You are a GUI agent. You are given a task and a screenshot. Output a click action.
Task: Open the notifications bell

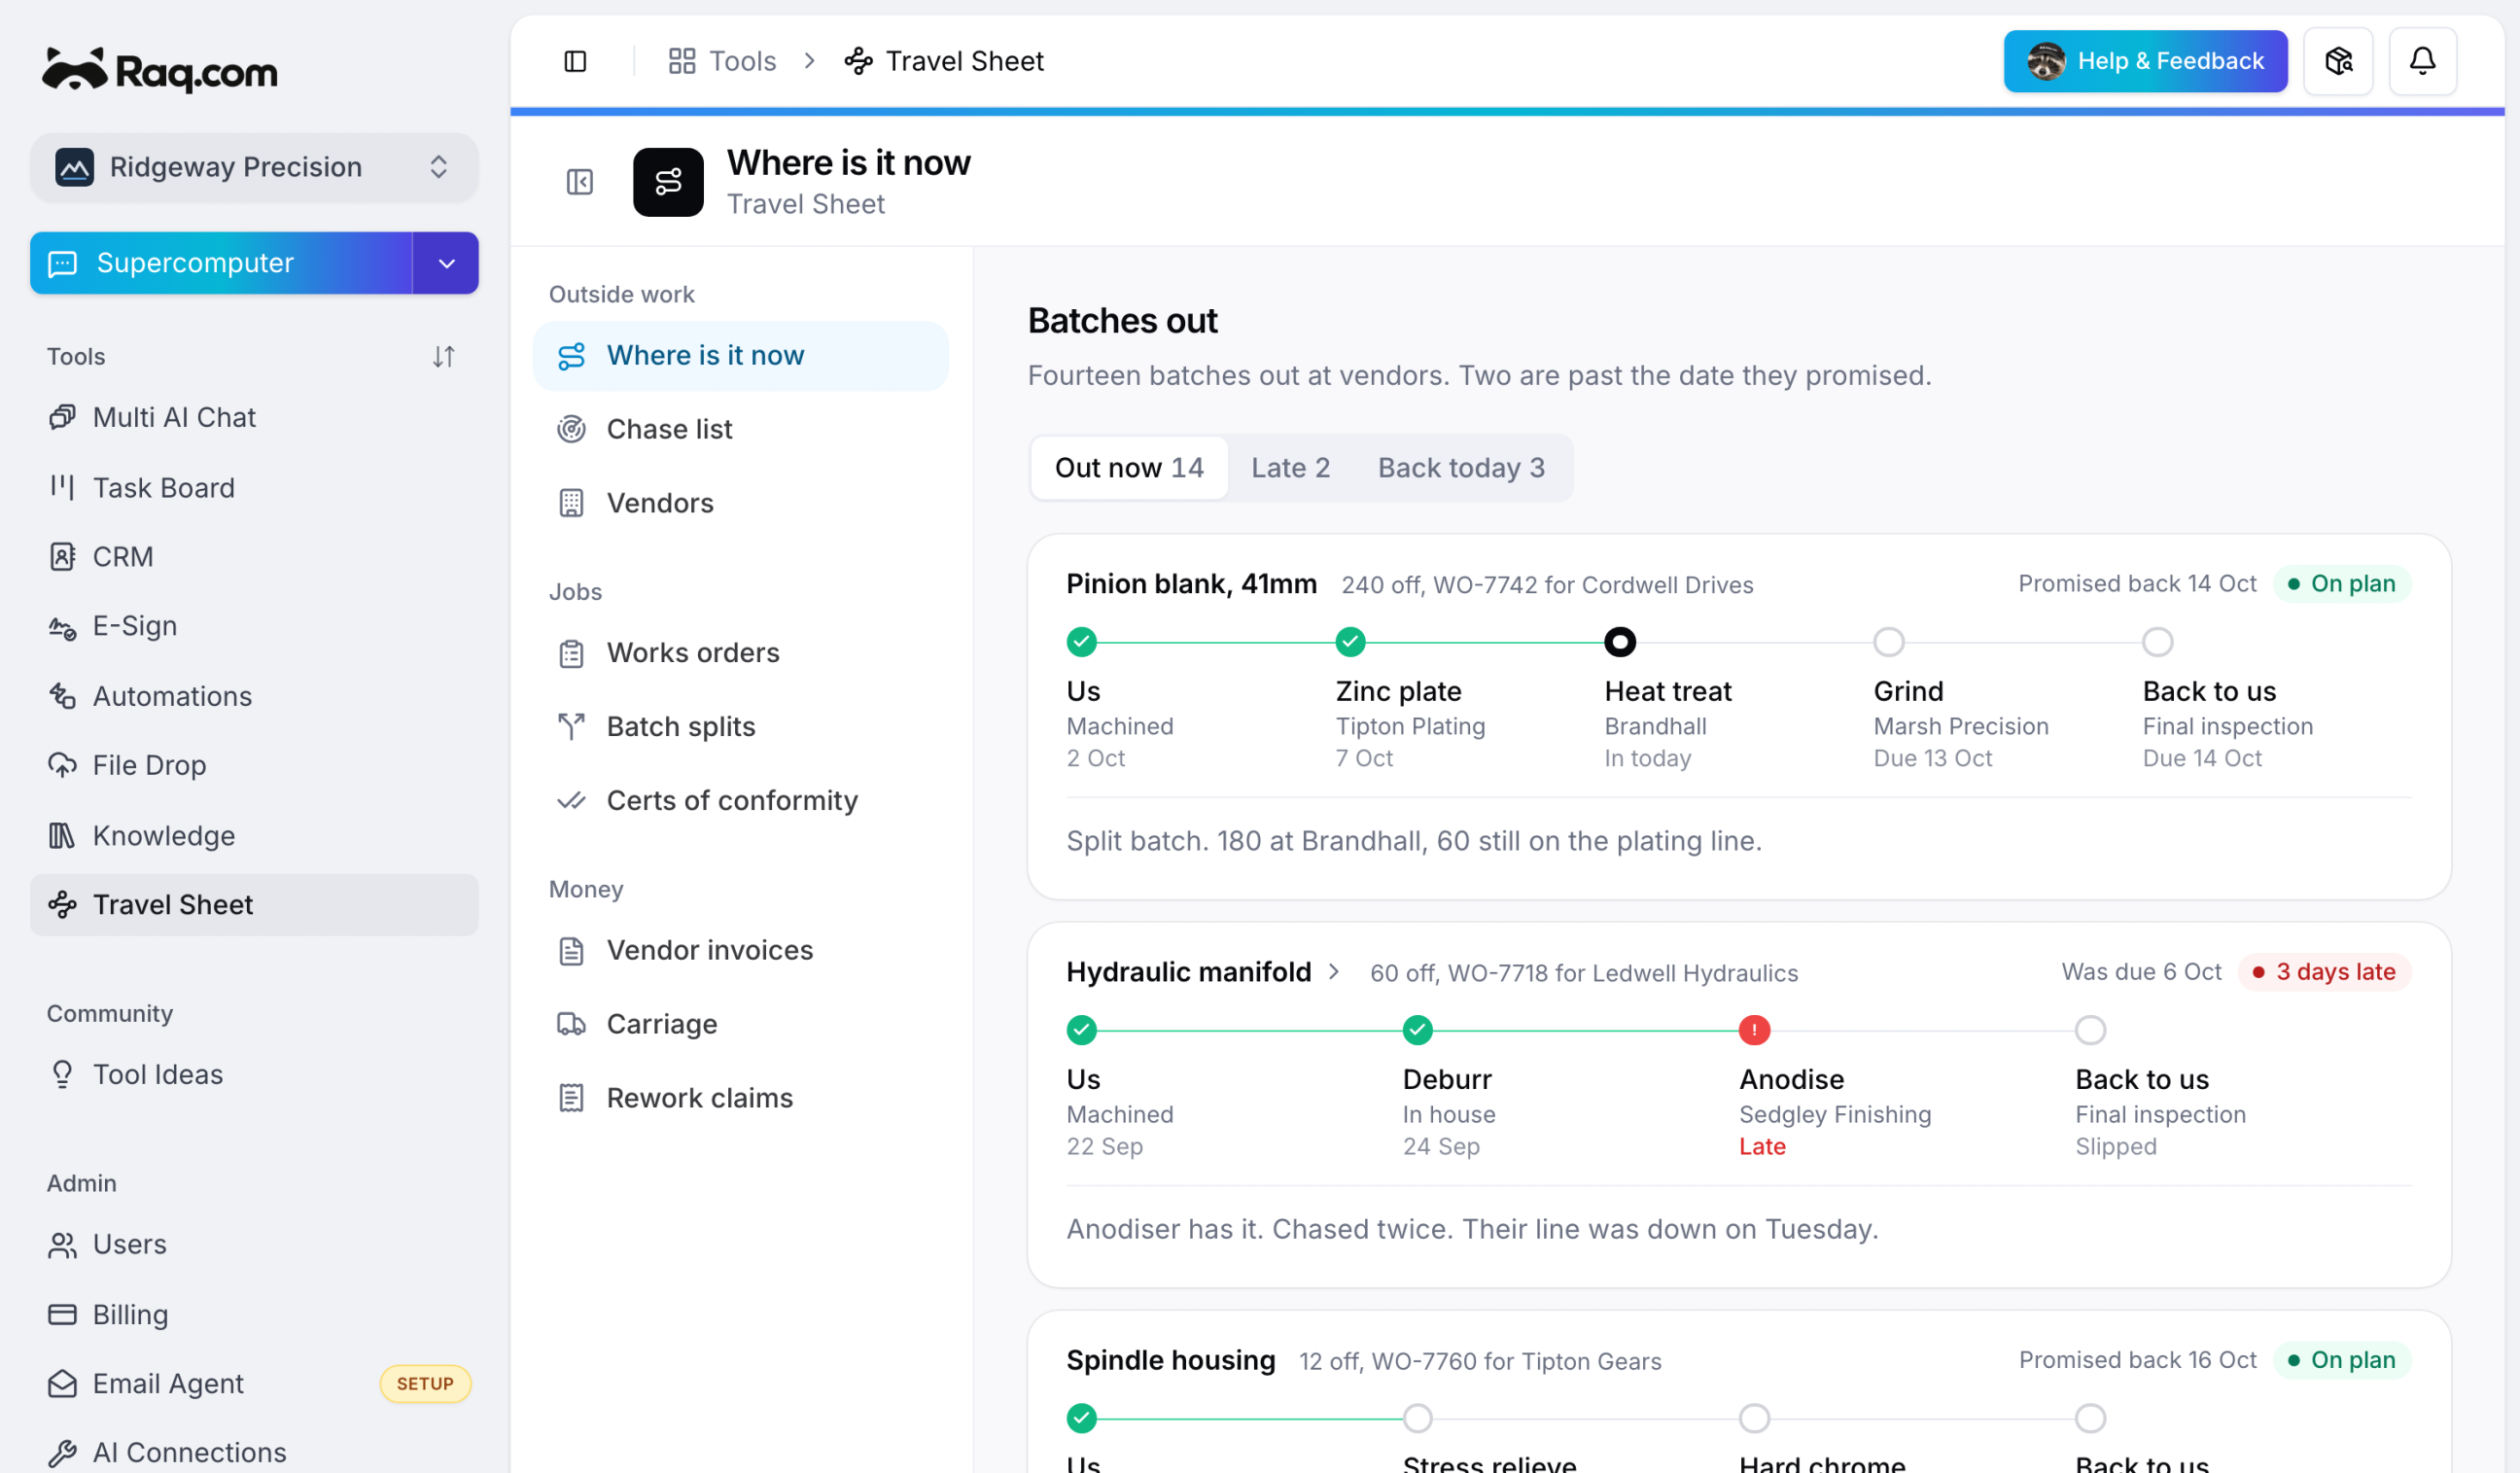point(2422,61)
